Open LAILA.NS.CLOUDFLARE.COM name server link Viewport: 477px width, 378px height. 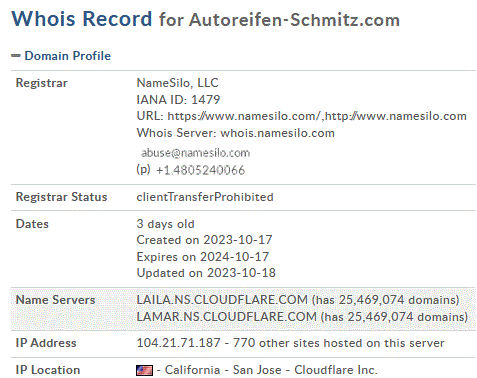(222, 300)
